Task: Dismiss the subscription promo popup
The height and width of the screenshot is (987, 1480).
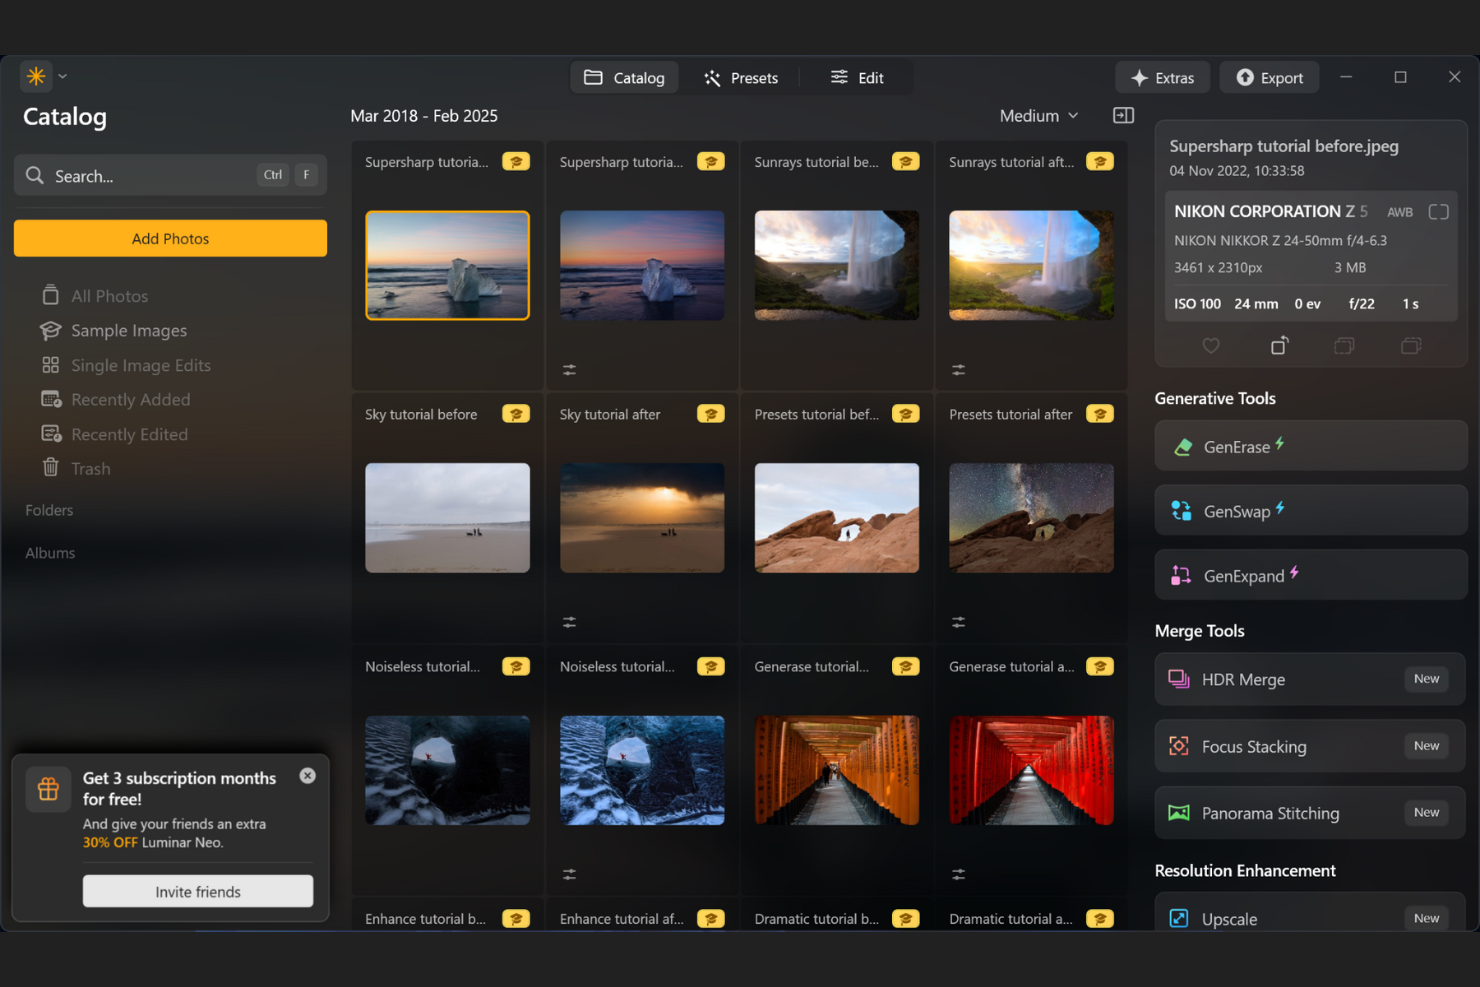Action: (308, 776)
